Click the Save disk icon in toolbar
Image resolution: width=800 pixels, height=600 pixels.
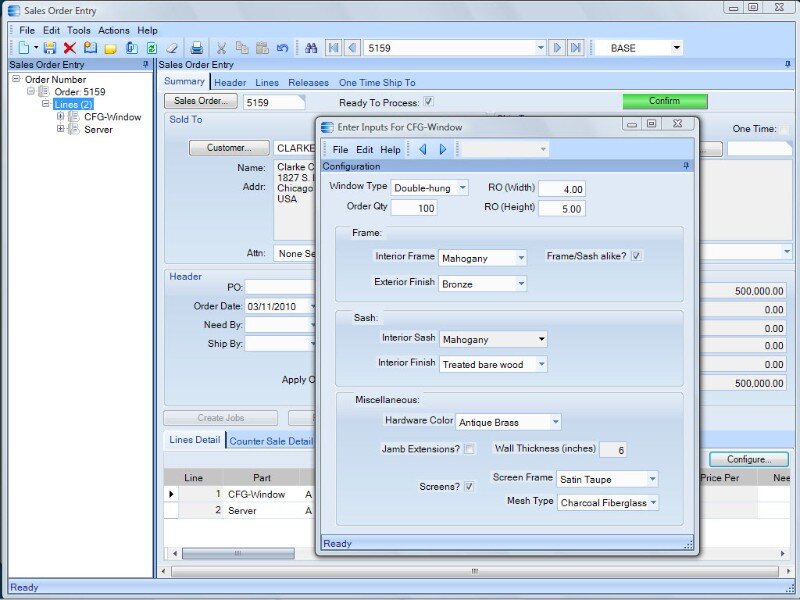50,48
